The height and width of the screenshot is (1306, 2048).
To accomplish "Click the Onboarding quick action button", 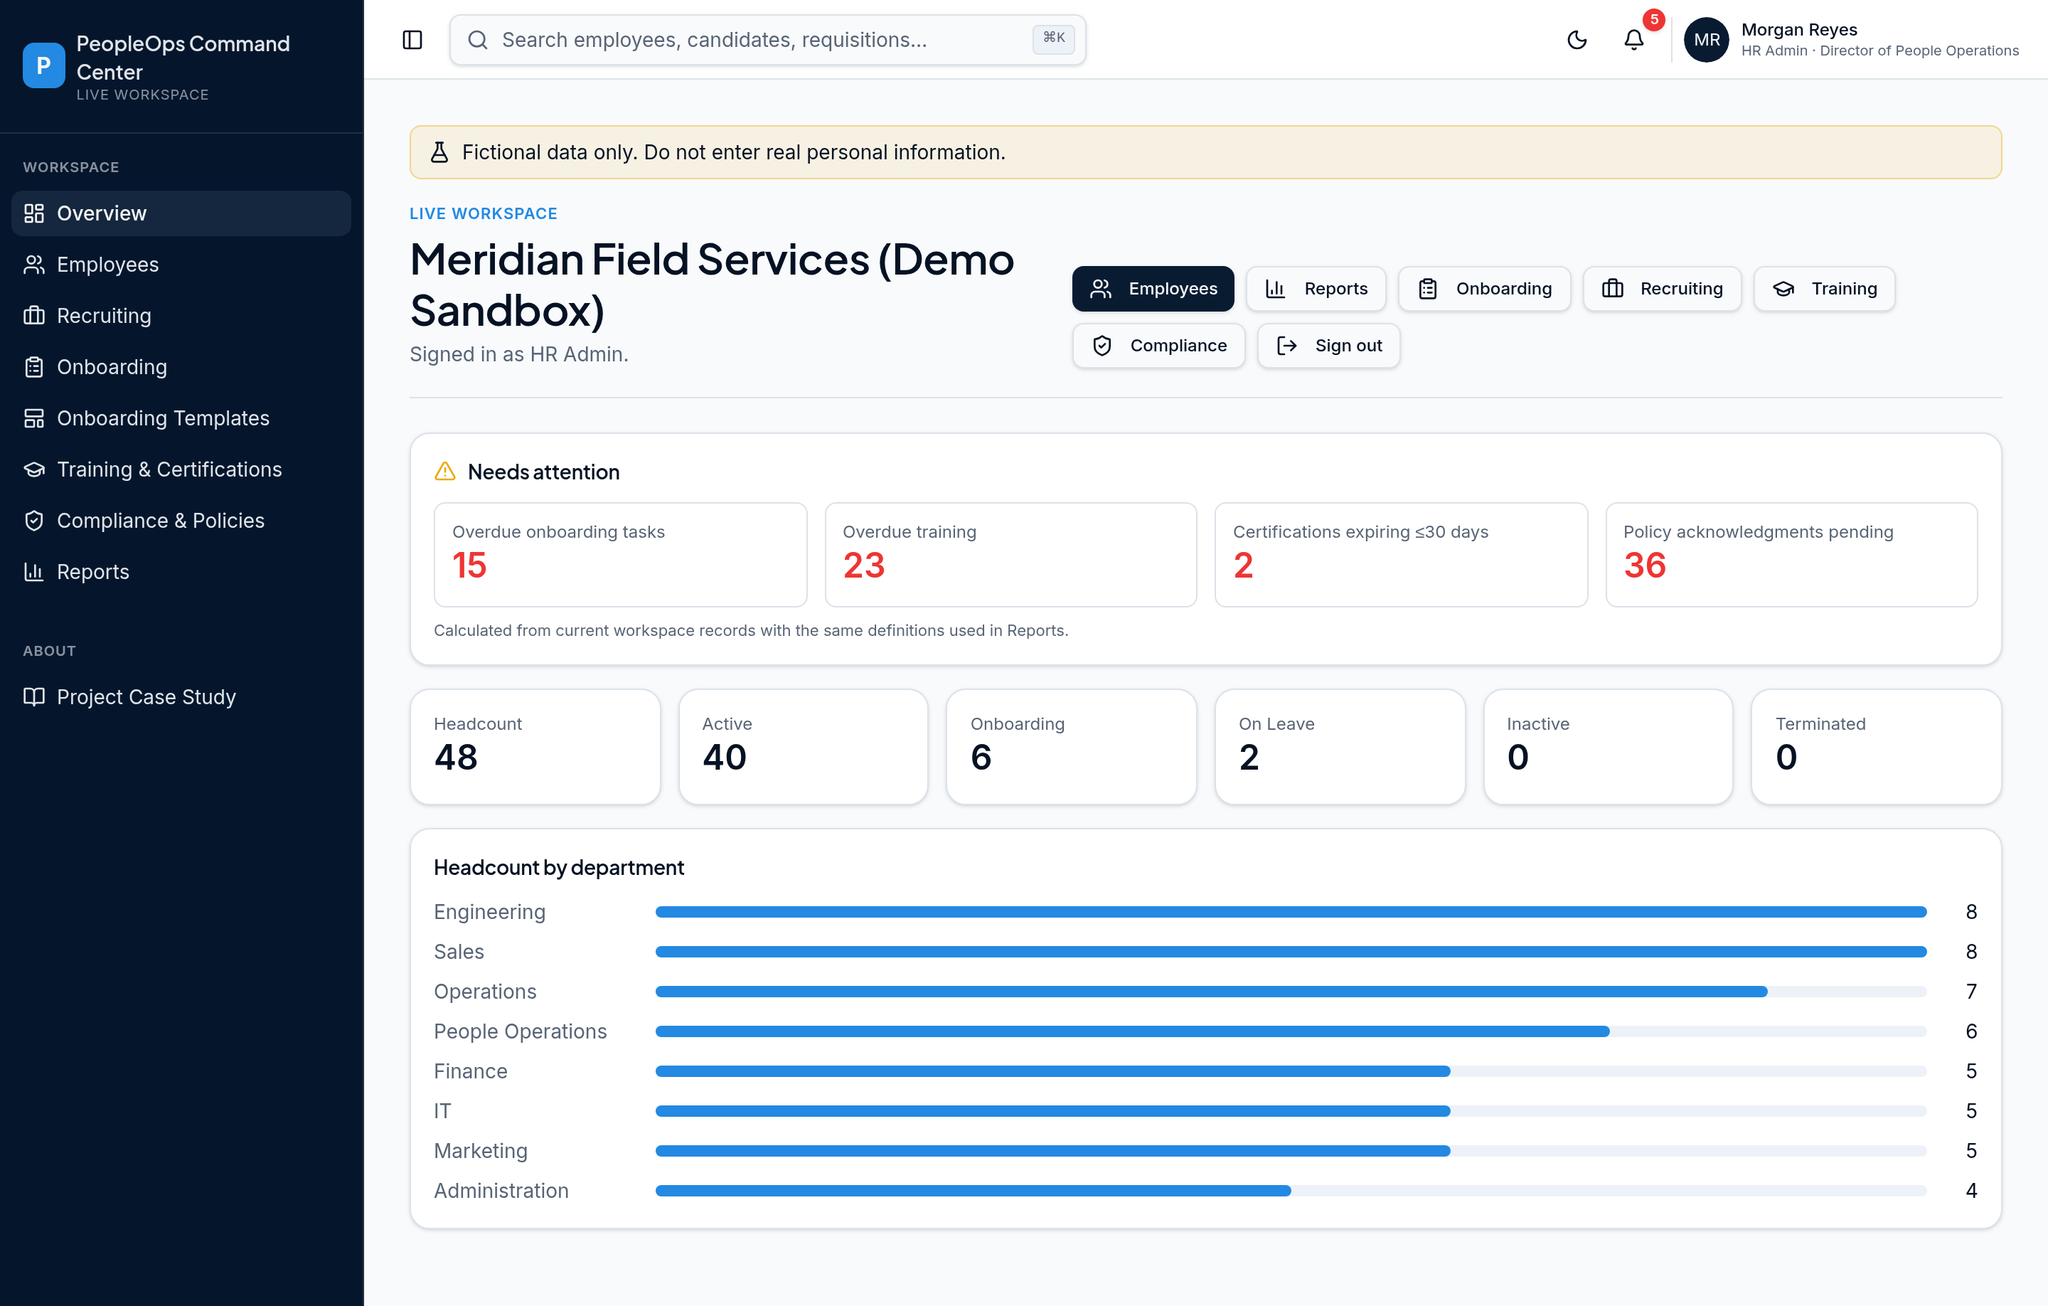I will point(1484,289).
